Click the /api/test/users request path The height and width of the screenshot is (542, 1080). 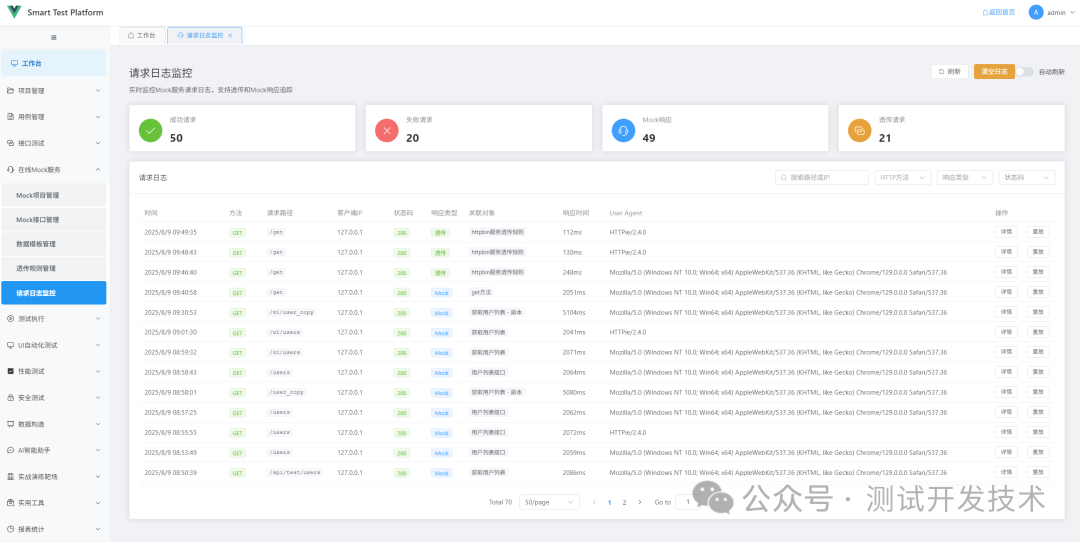pos(295,472)
